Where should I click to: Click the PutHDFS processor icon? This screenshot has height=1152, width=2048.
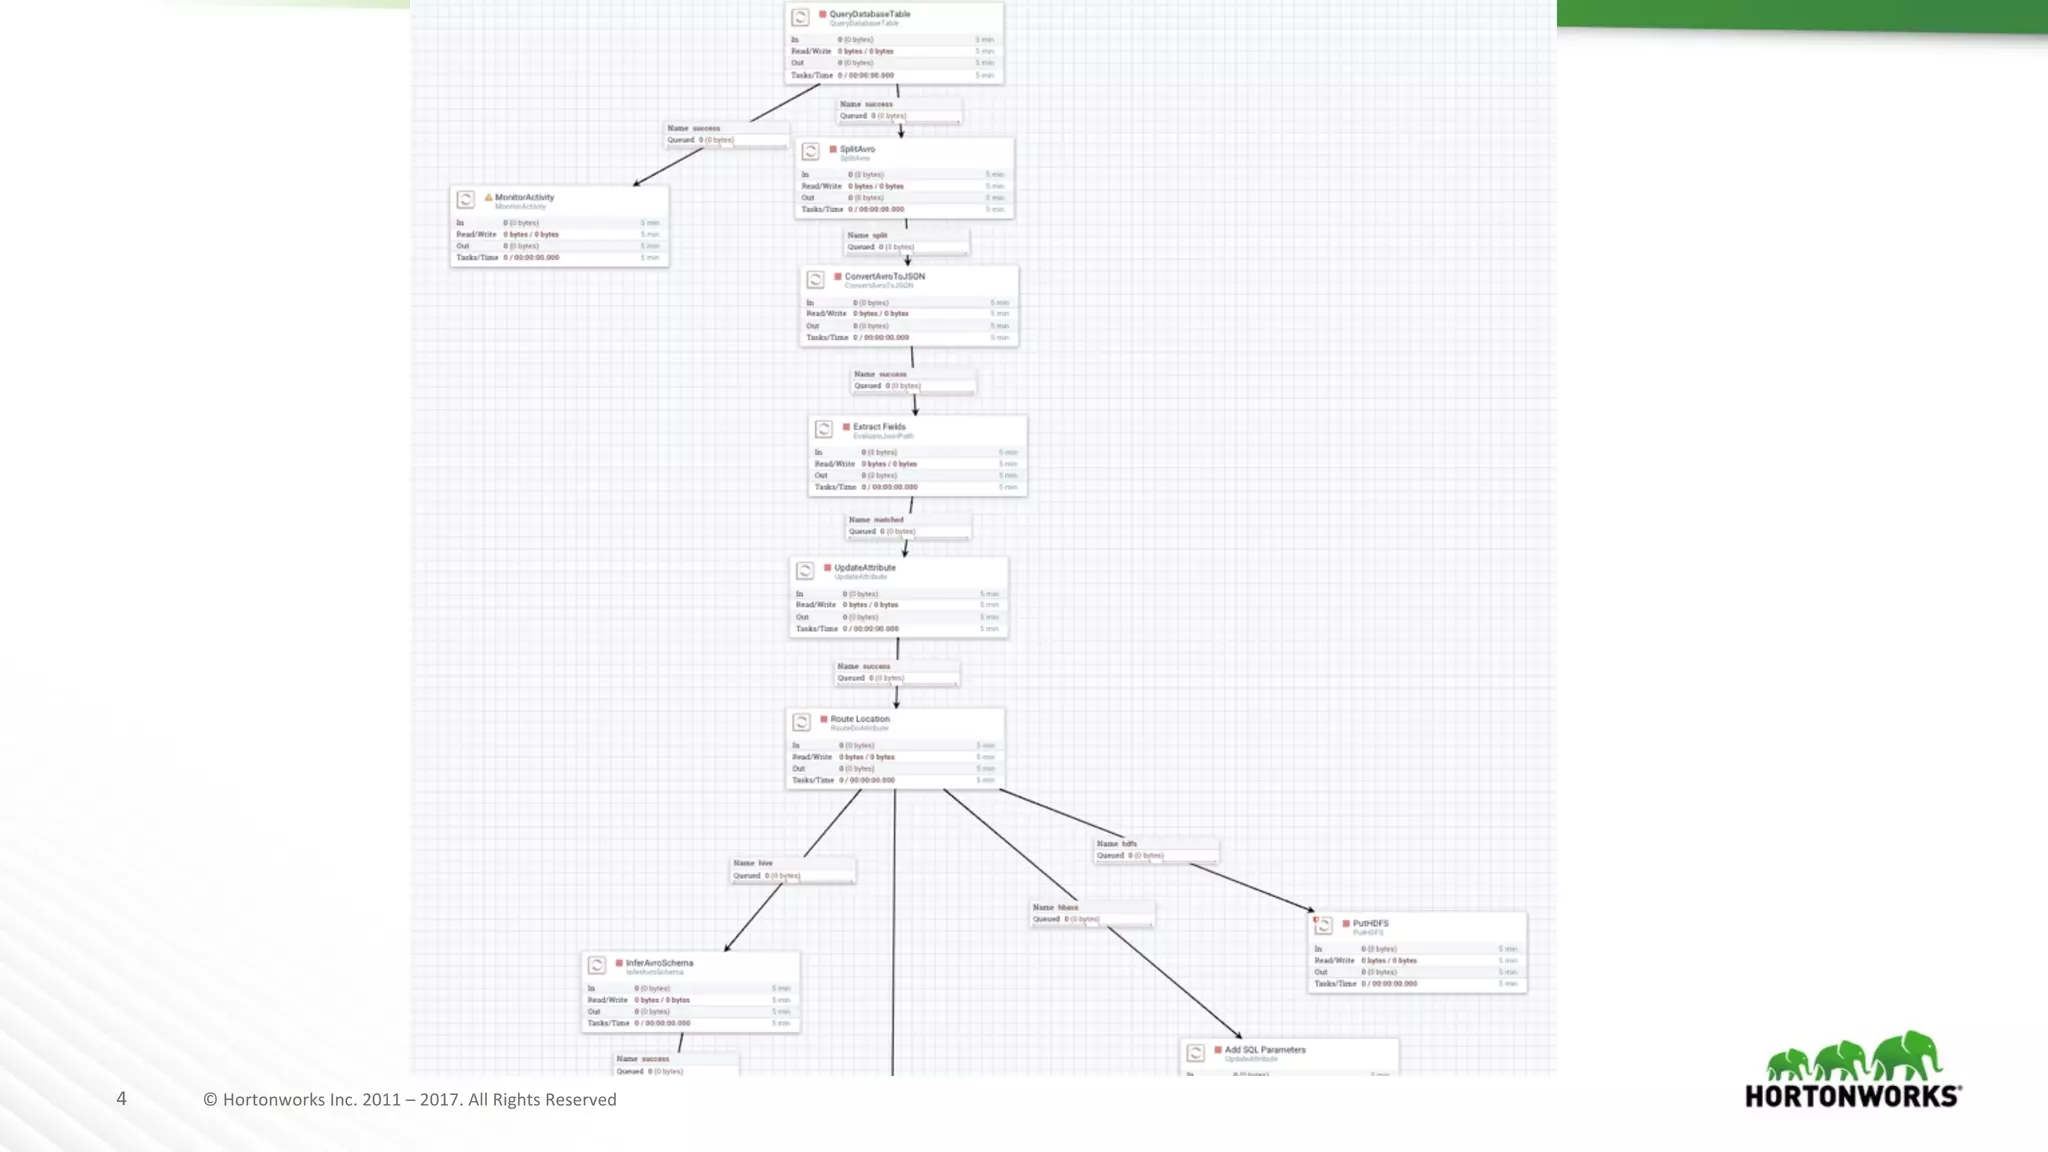tap(1324, 926)
